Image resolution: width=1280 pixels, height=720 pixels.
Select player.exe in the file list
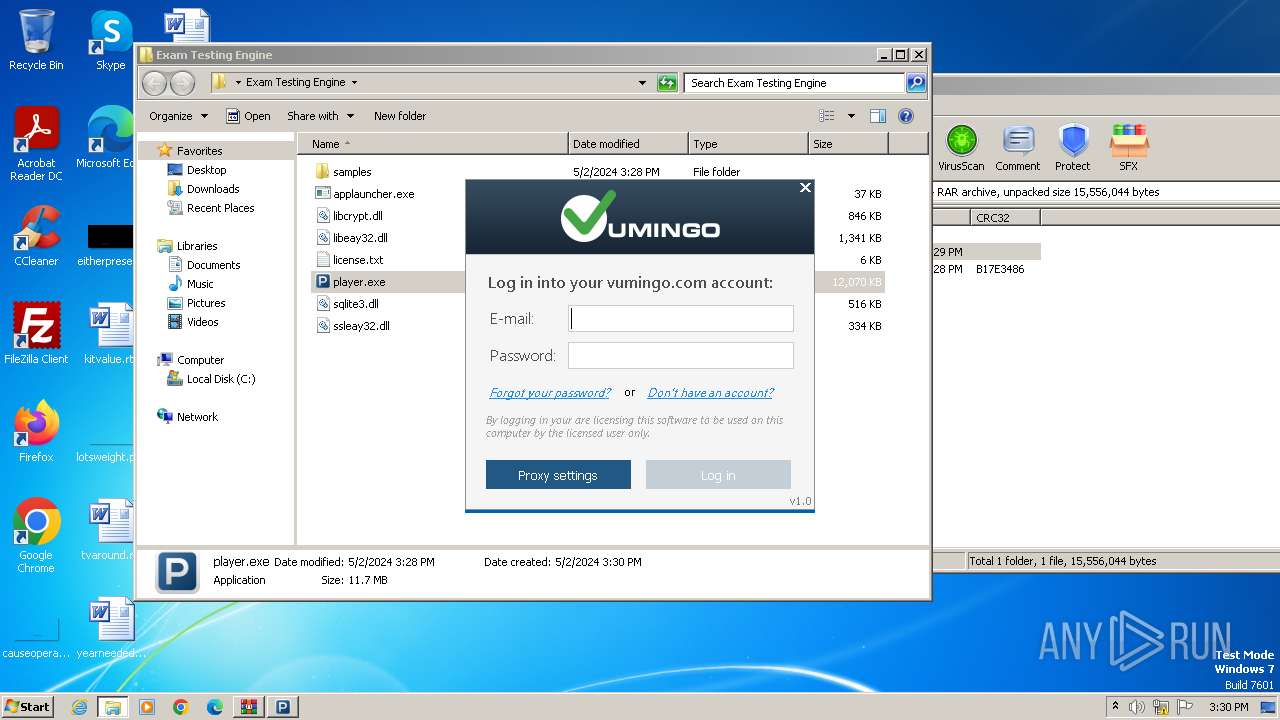359,282
